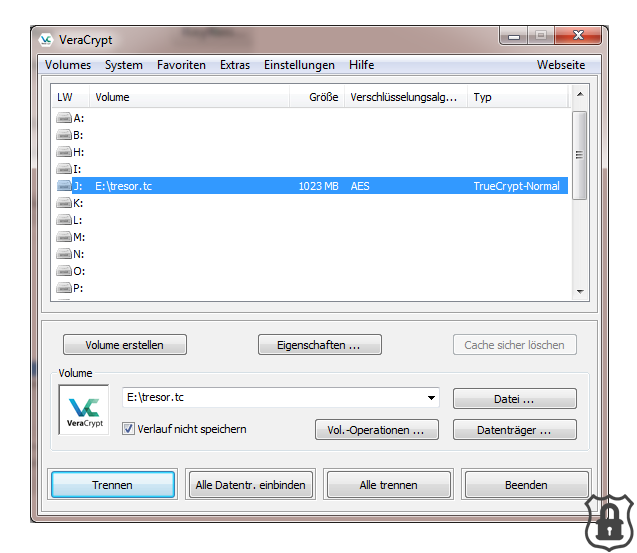Click the 'Verschlüsselungsalg...' column header

click(406, 97)
